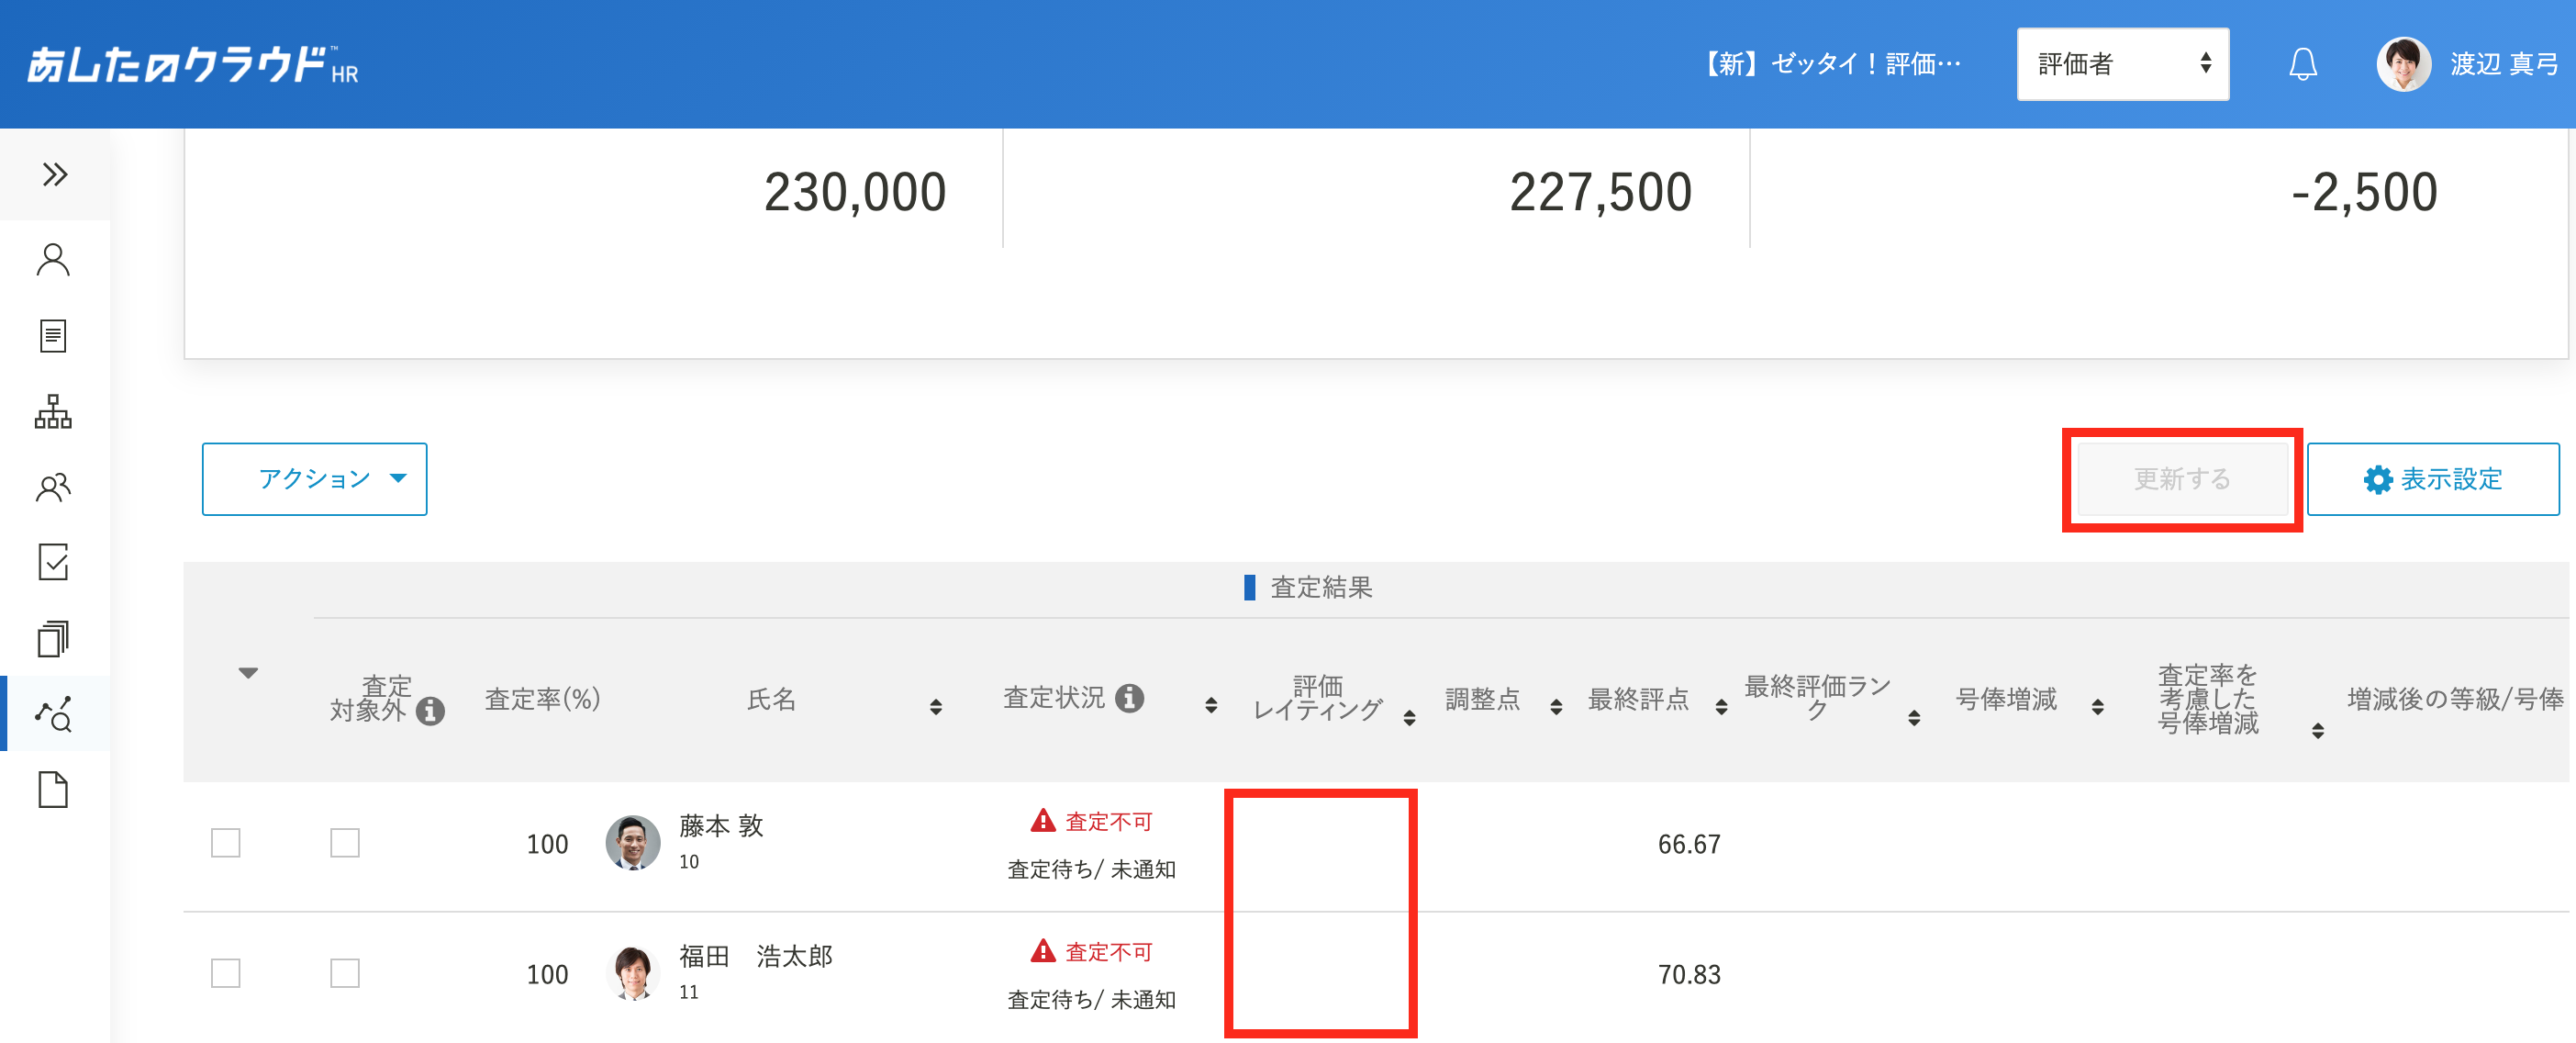Open the blank page sidebar icon
Screen dimensions: 2576x1043
tap(53, 790)
